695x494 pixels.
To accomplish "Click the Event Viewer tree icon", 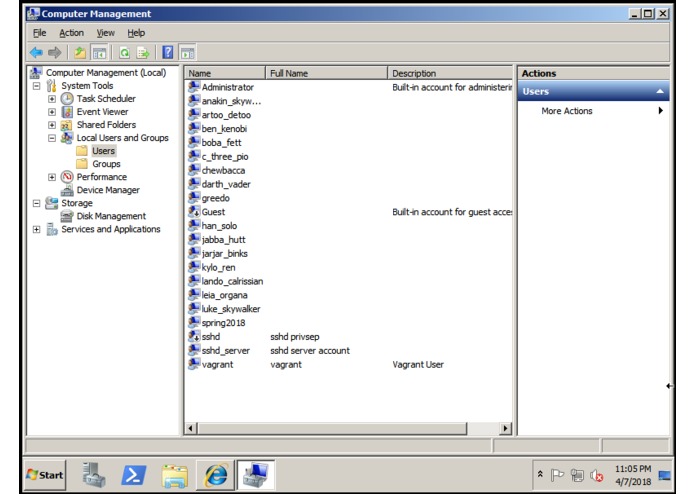I will (67, 112).
